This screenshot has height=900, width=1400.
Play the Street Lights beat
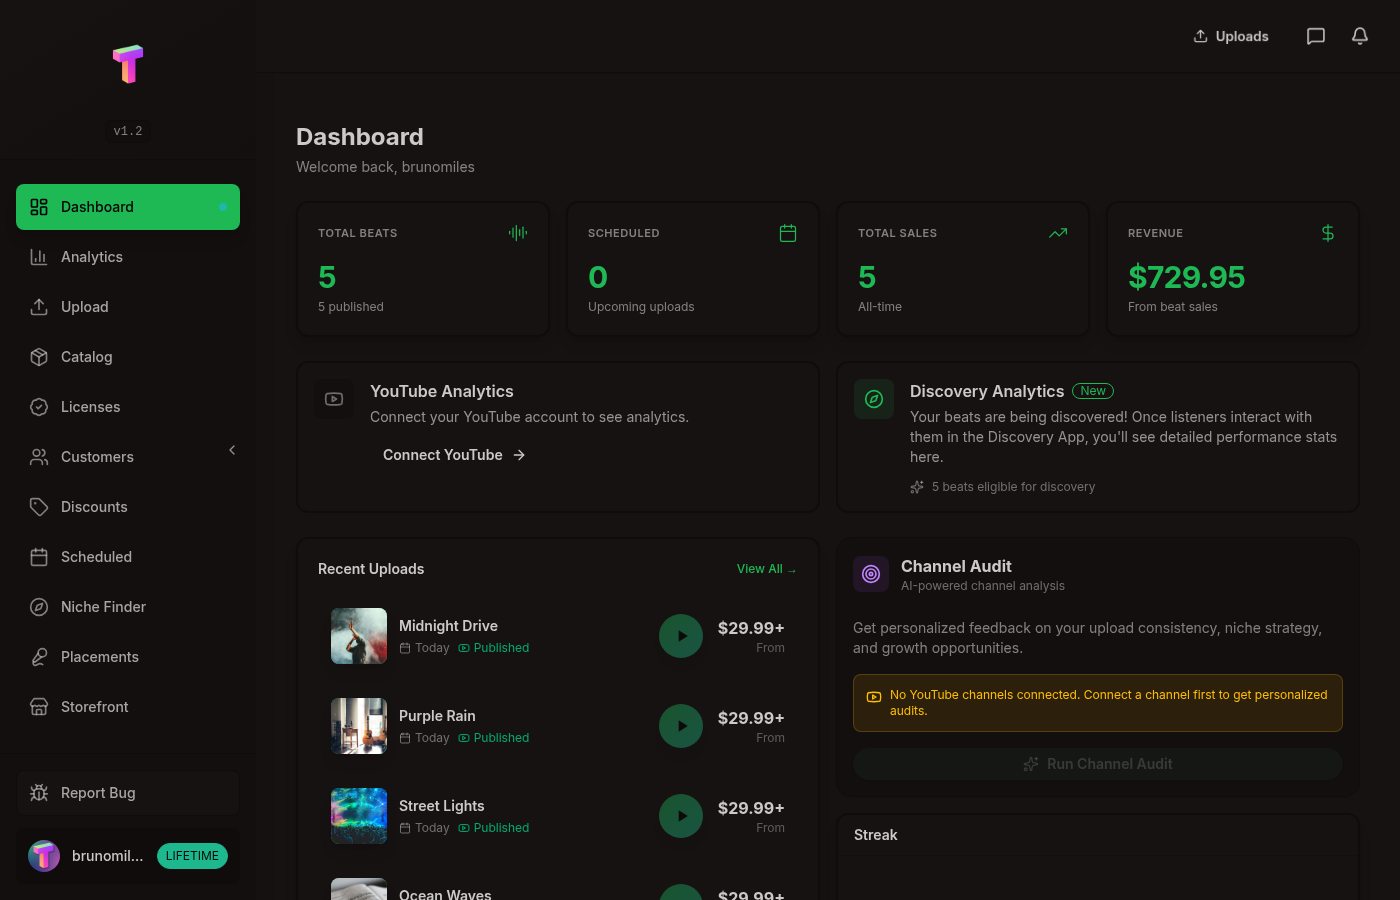(x=681, y=816)
